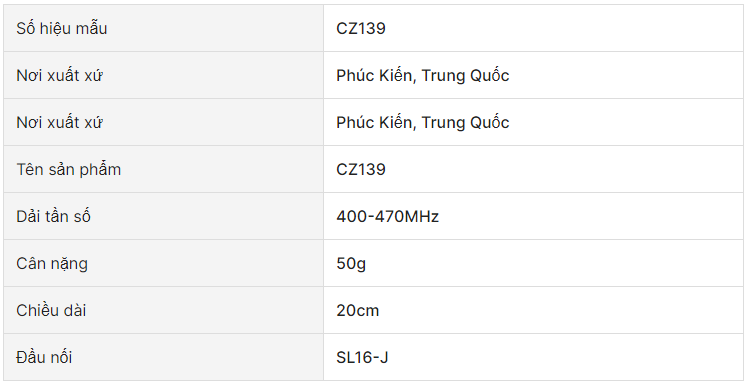Click 'Phúc Kiến' in the second origin row
The width and height of the screenshot is (748, 381).
click(374, 123)
